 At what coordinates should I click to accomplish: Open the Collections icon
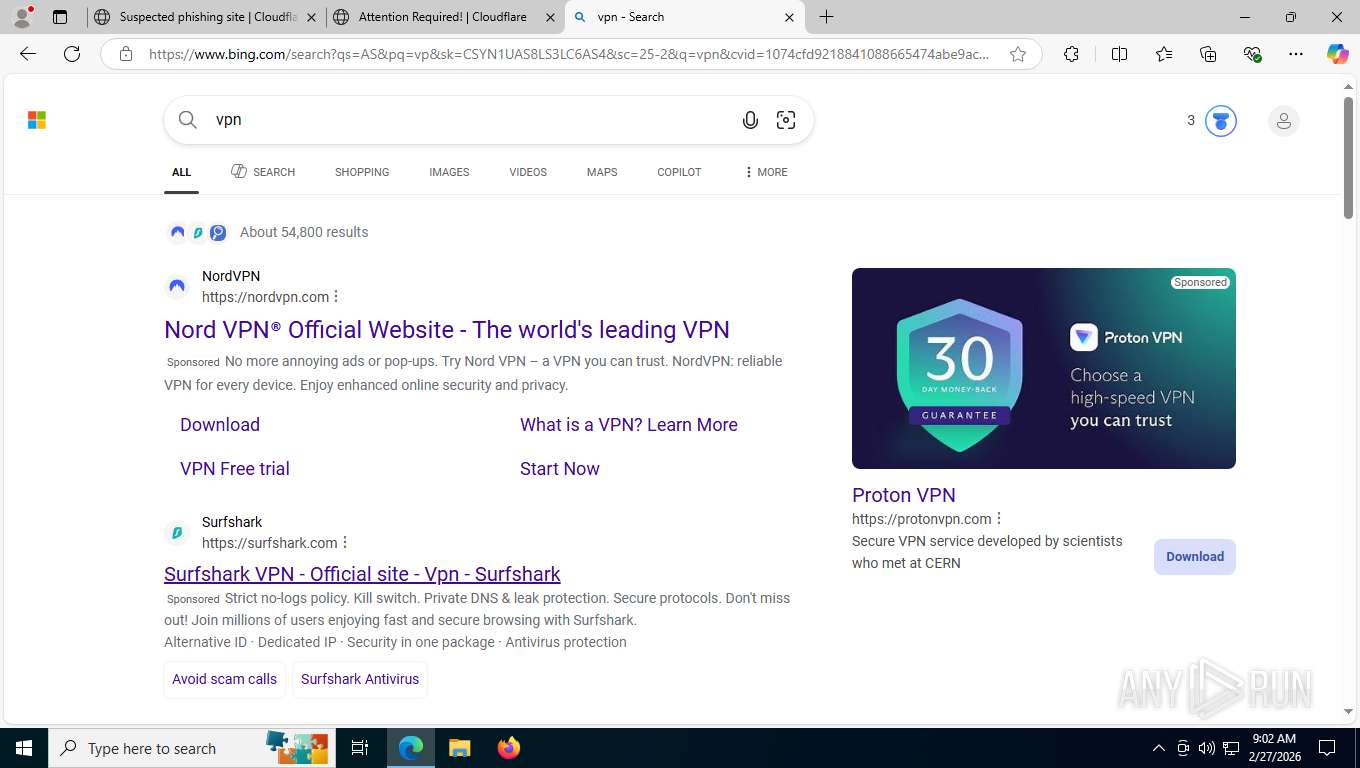point(1208,54)
